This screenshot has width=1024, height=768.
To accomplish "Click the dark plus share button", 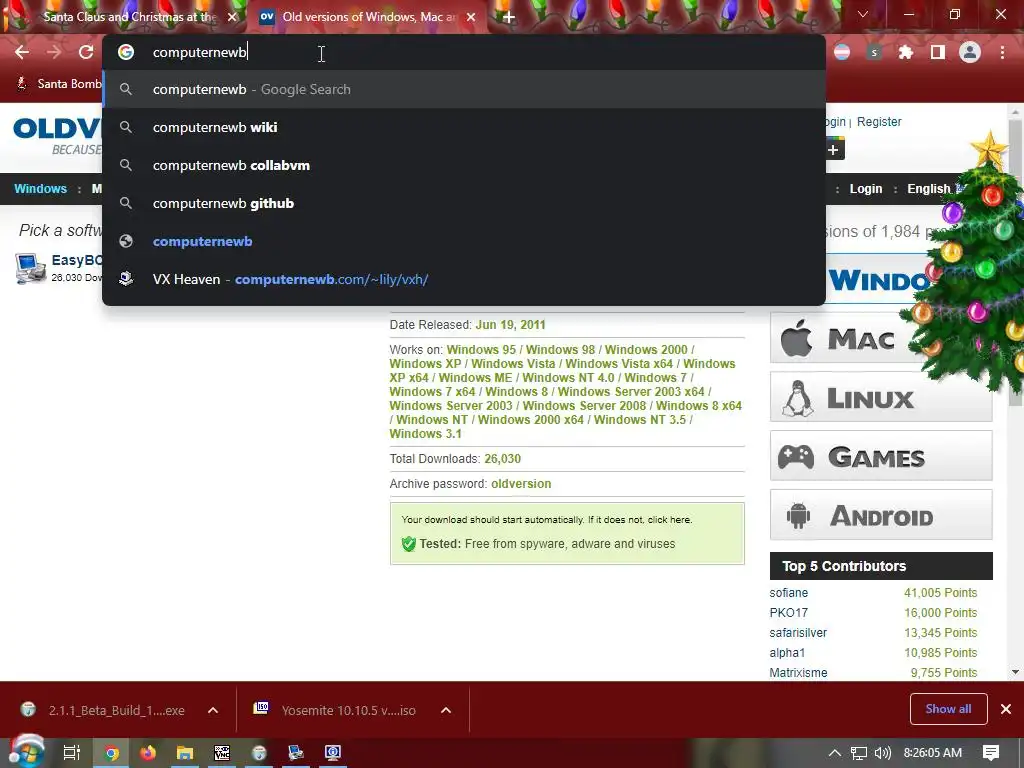I will coord(833,150).
